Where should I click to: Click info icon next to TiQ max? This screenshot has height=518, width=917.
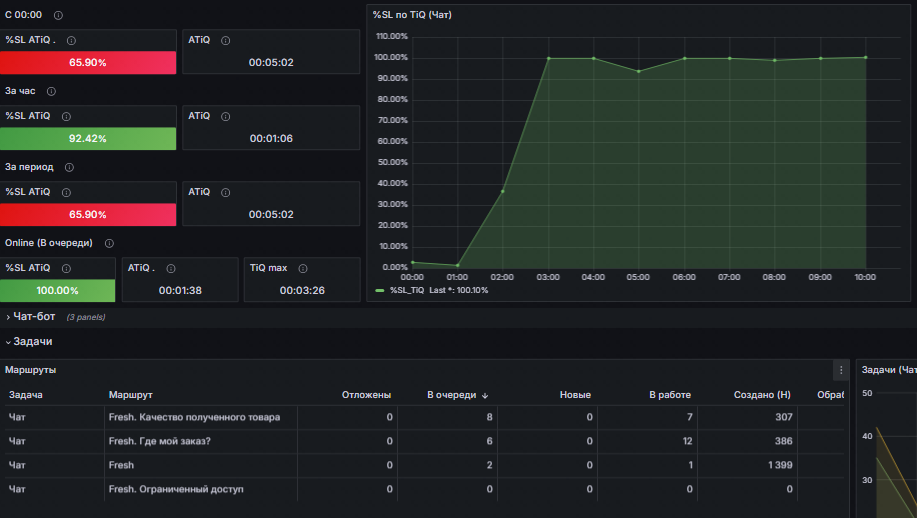tap(303, 268)
